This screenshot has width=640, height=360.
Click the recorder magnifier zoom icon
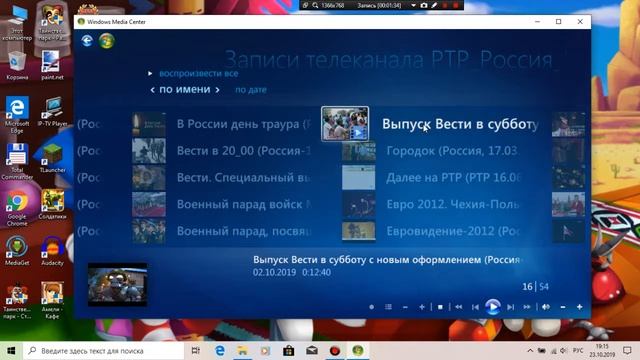315,5
